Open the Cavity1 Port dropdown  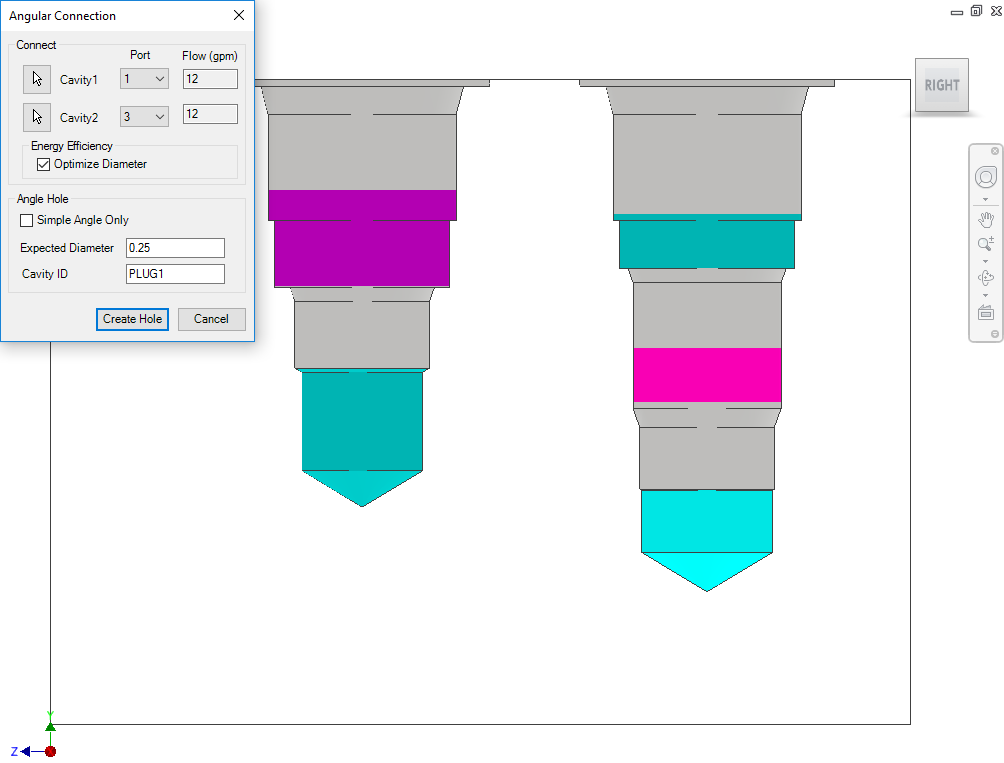[x=144, y=79]
